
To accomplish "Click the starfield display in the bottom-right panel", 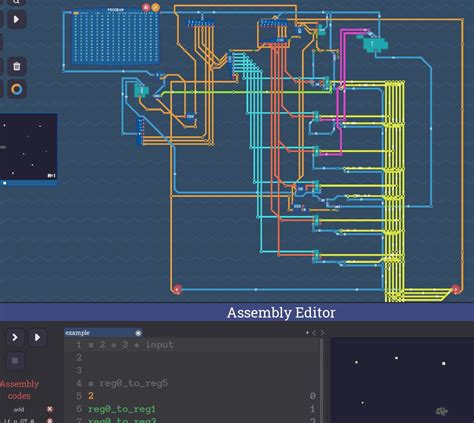I will point(402,380).
